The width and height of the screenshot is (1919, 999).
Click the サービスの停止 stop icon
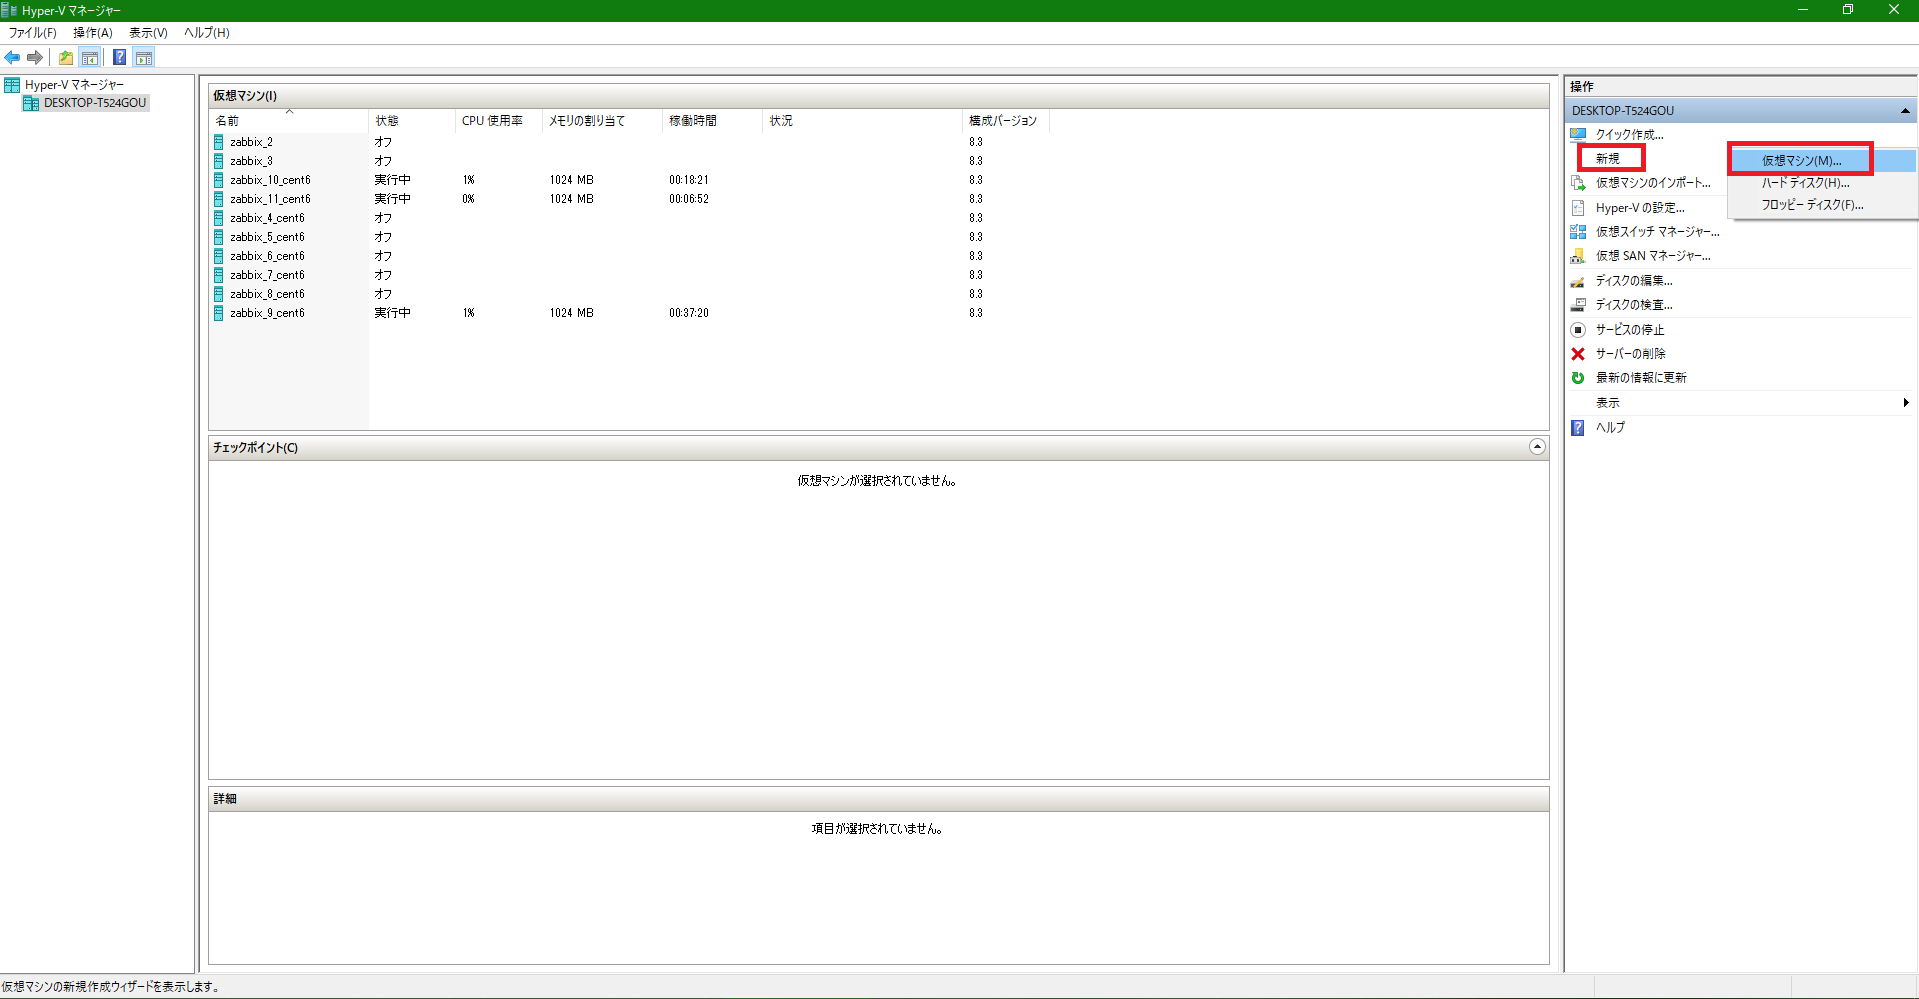(1578, 330)
